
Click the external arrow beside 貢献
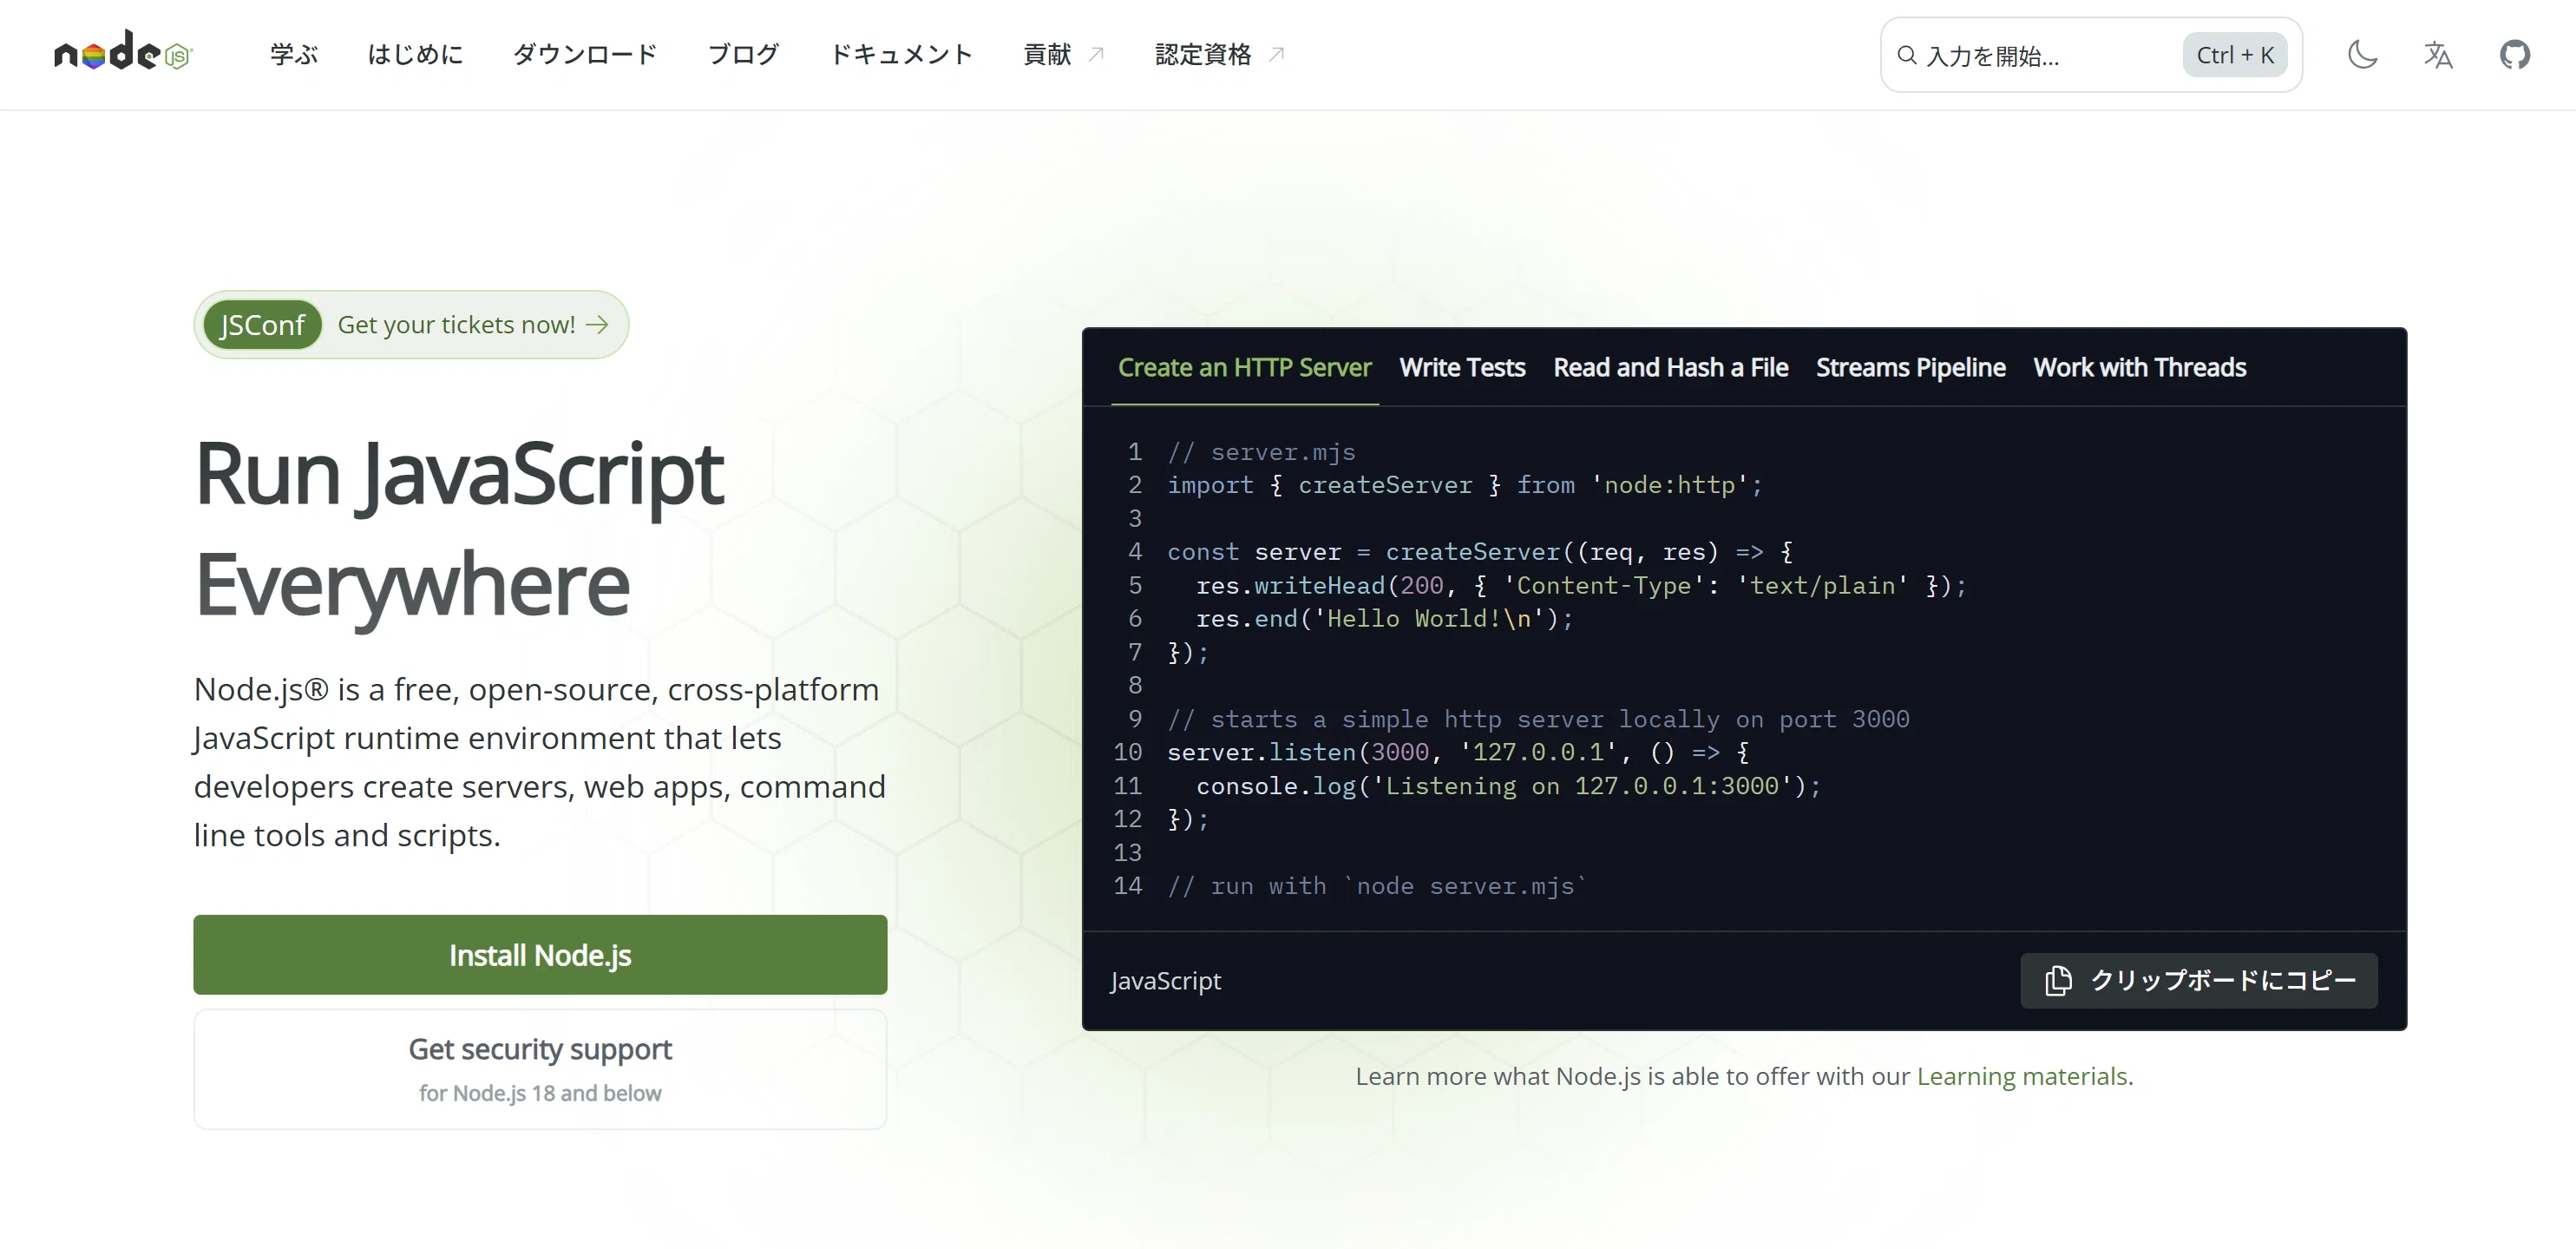click(x=1096, y=54)
